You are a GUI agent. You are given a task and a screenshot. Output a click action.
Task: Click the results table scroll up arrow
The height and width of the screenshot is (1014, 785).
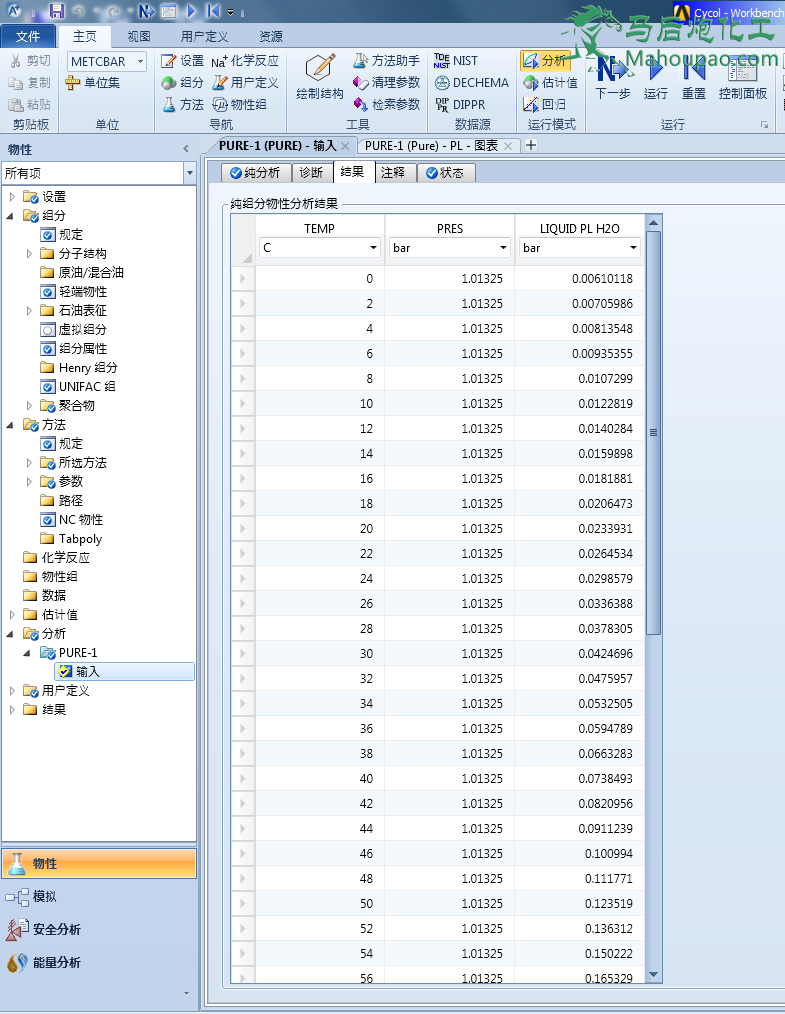click(x=653, y=222)
